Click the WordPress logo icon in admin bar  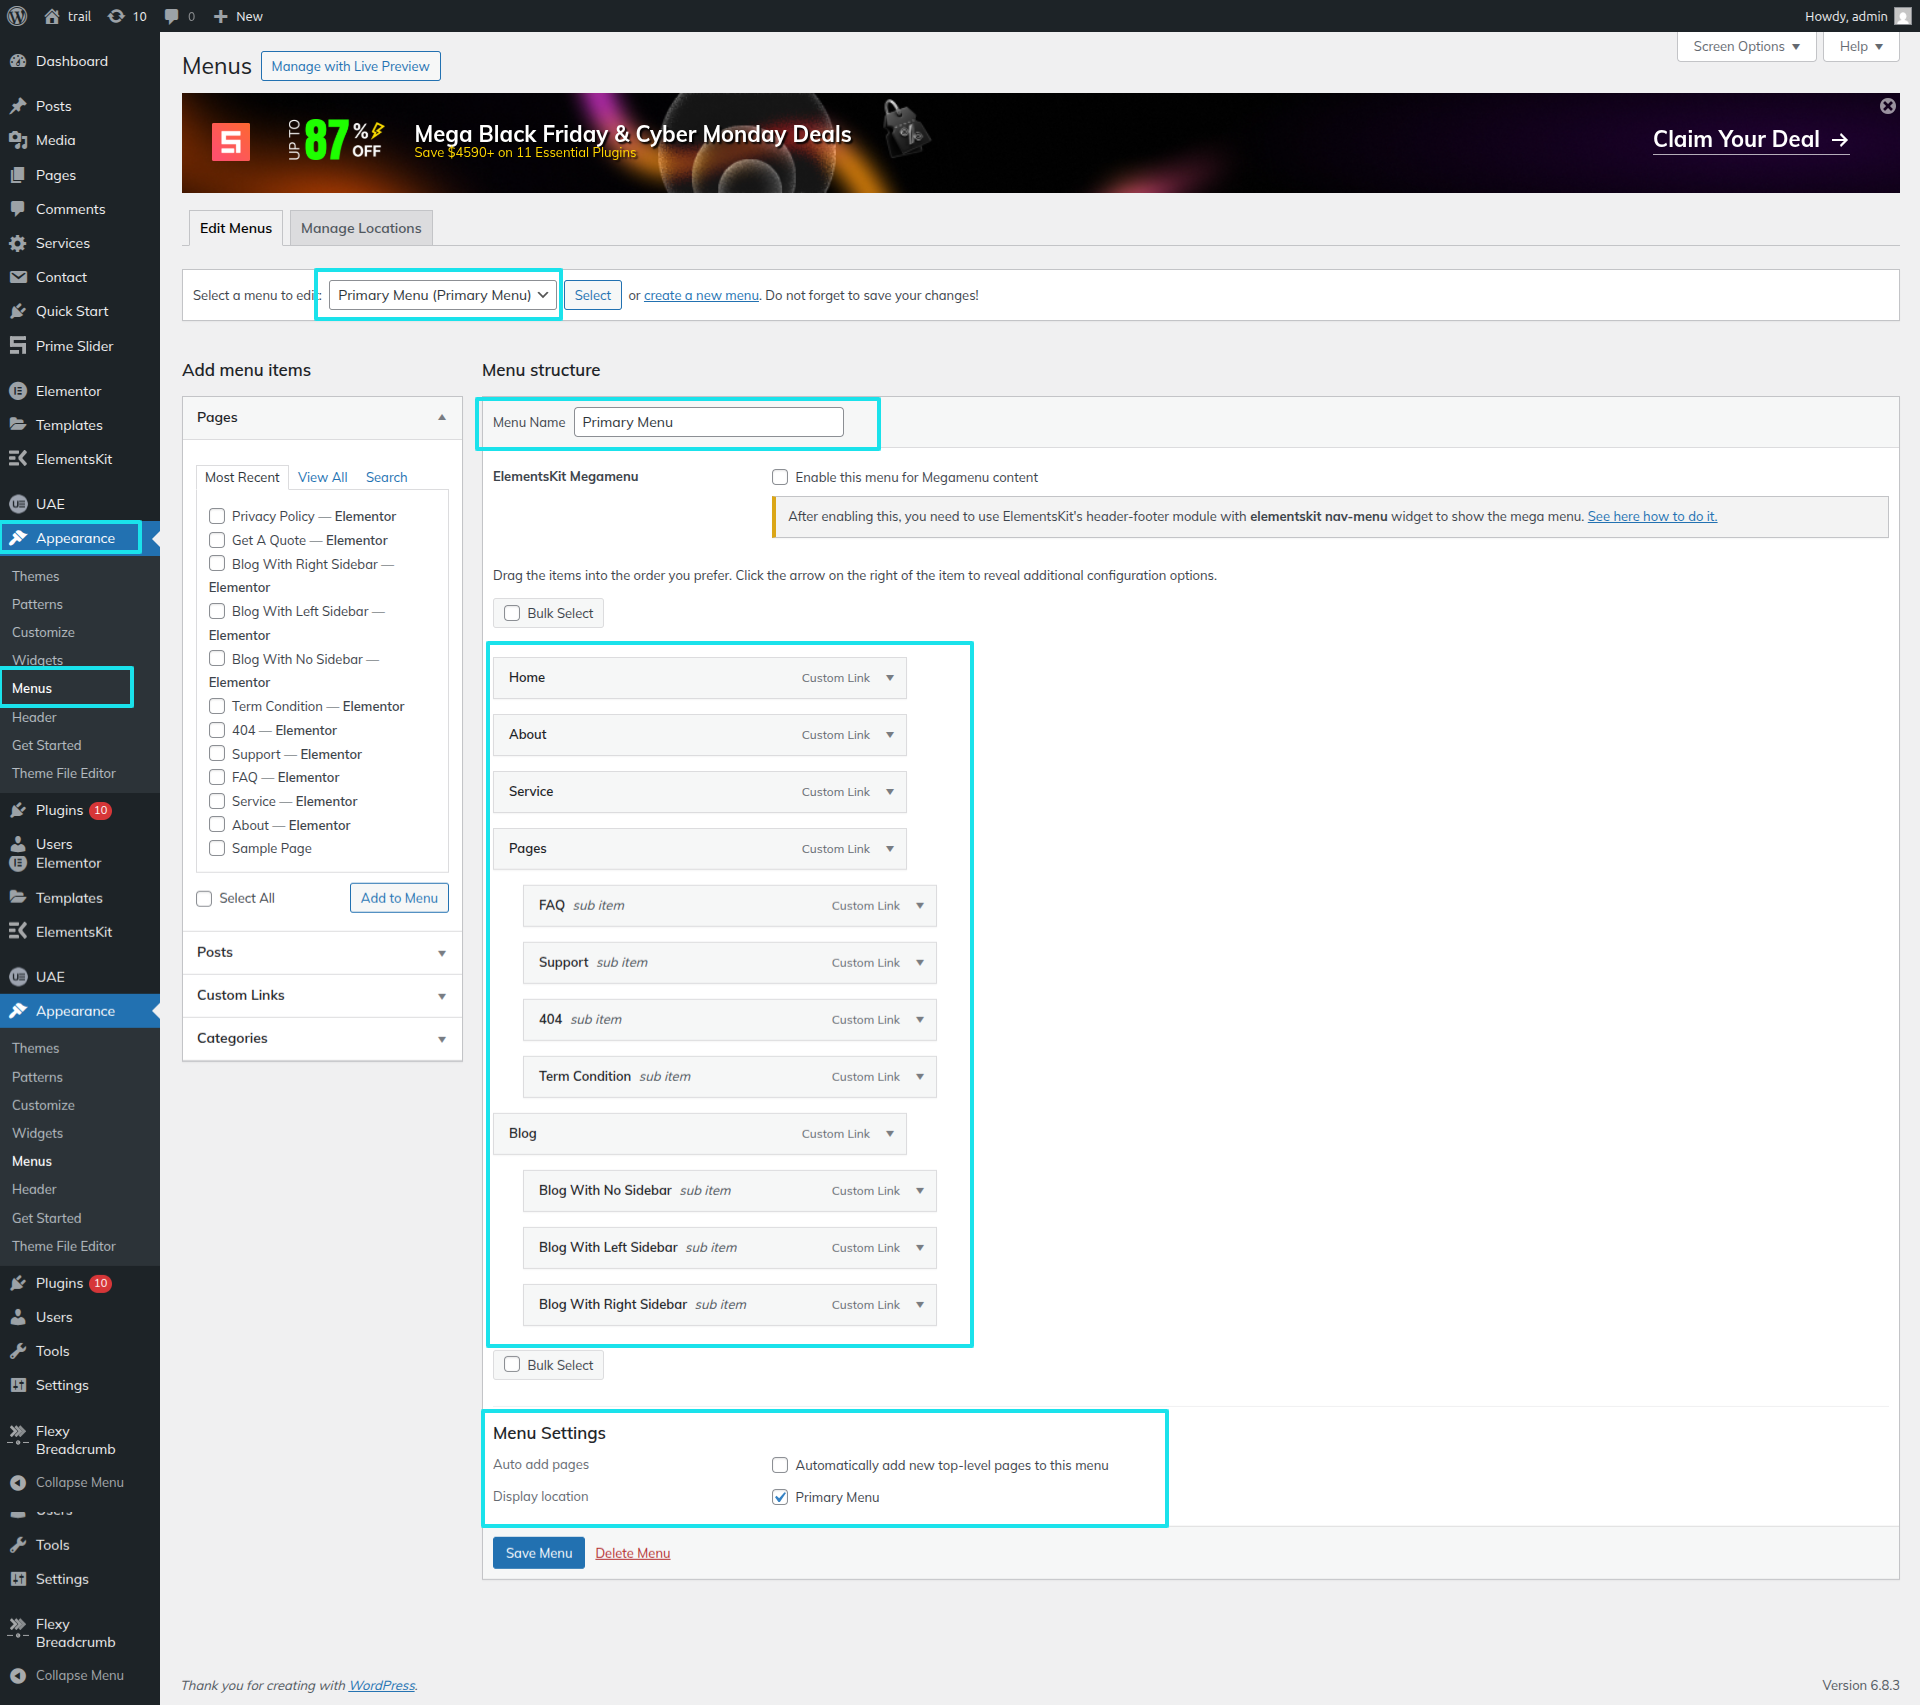click(17, 16)
